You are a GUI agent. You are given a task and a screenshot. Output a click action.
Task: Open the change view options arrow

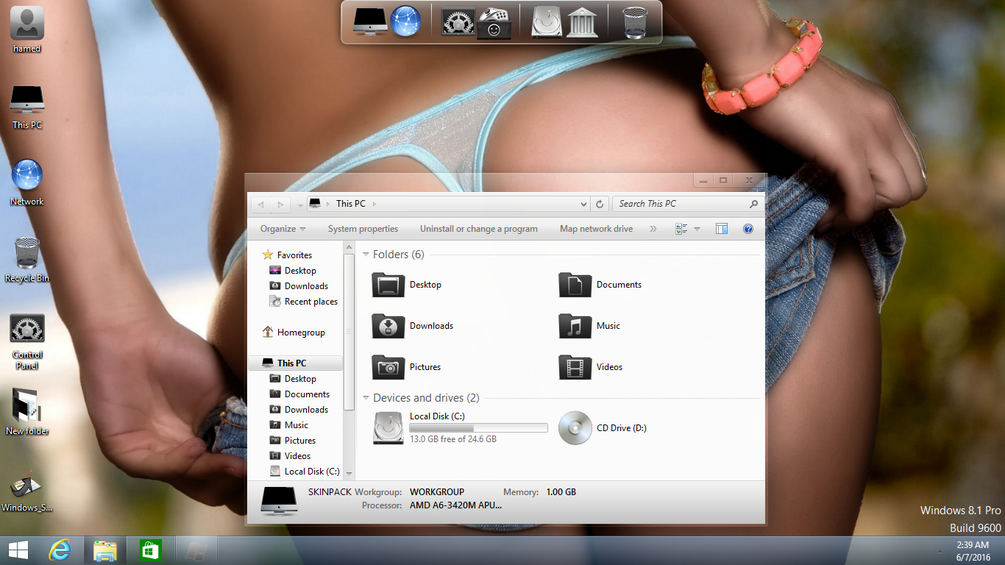point(697,229)
